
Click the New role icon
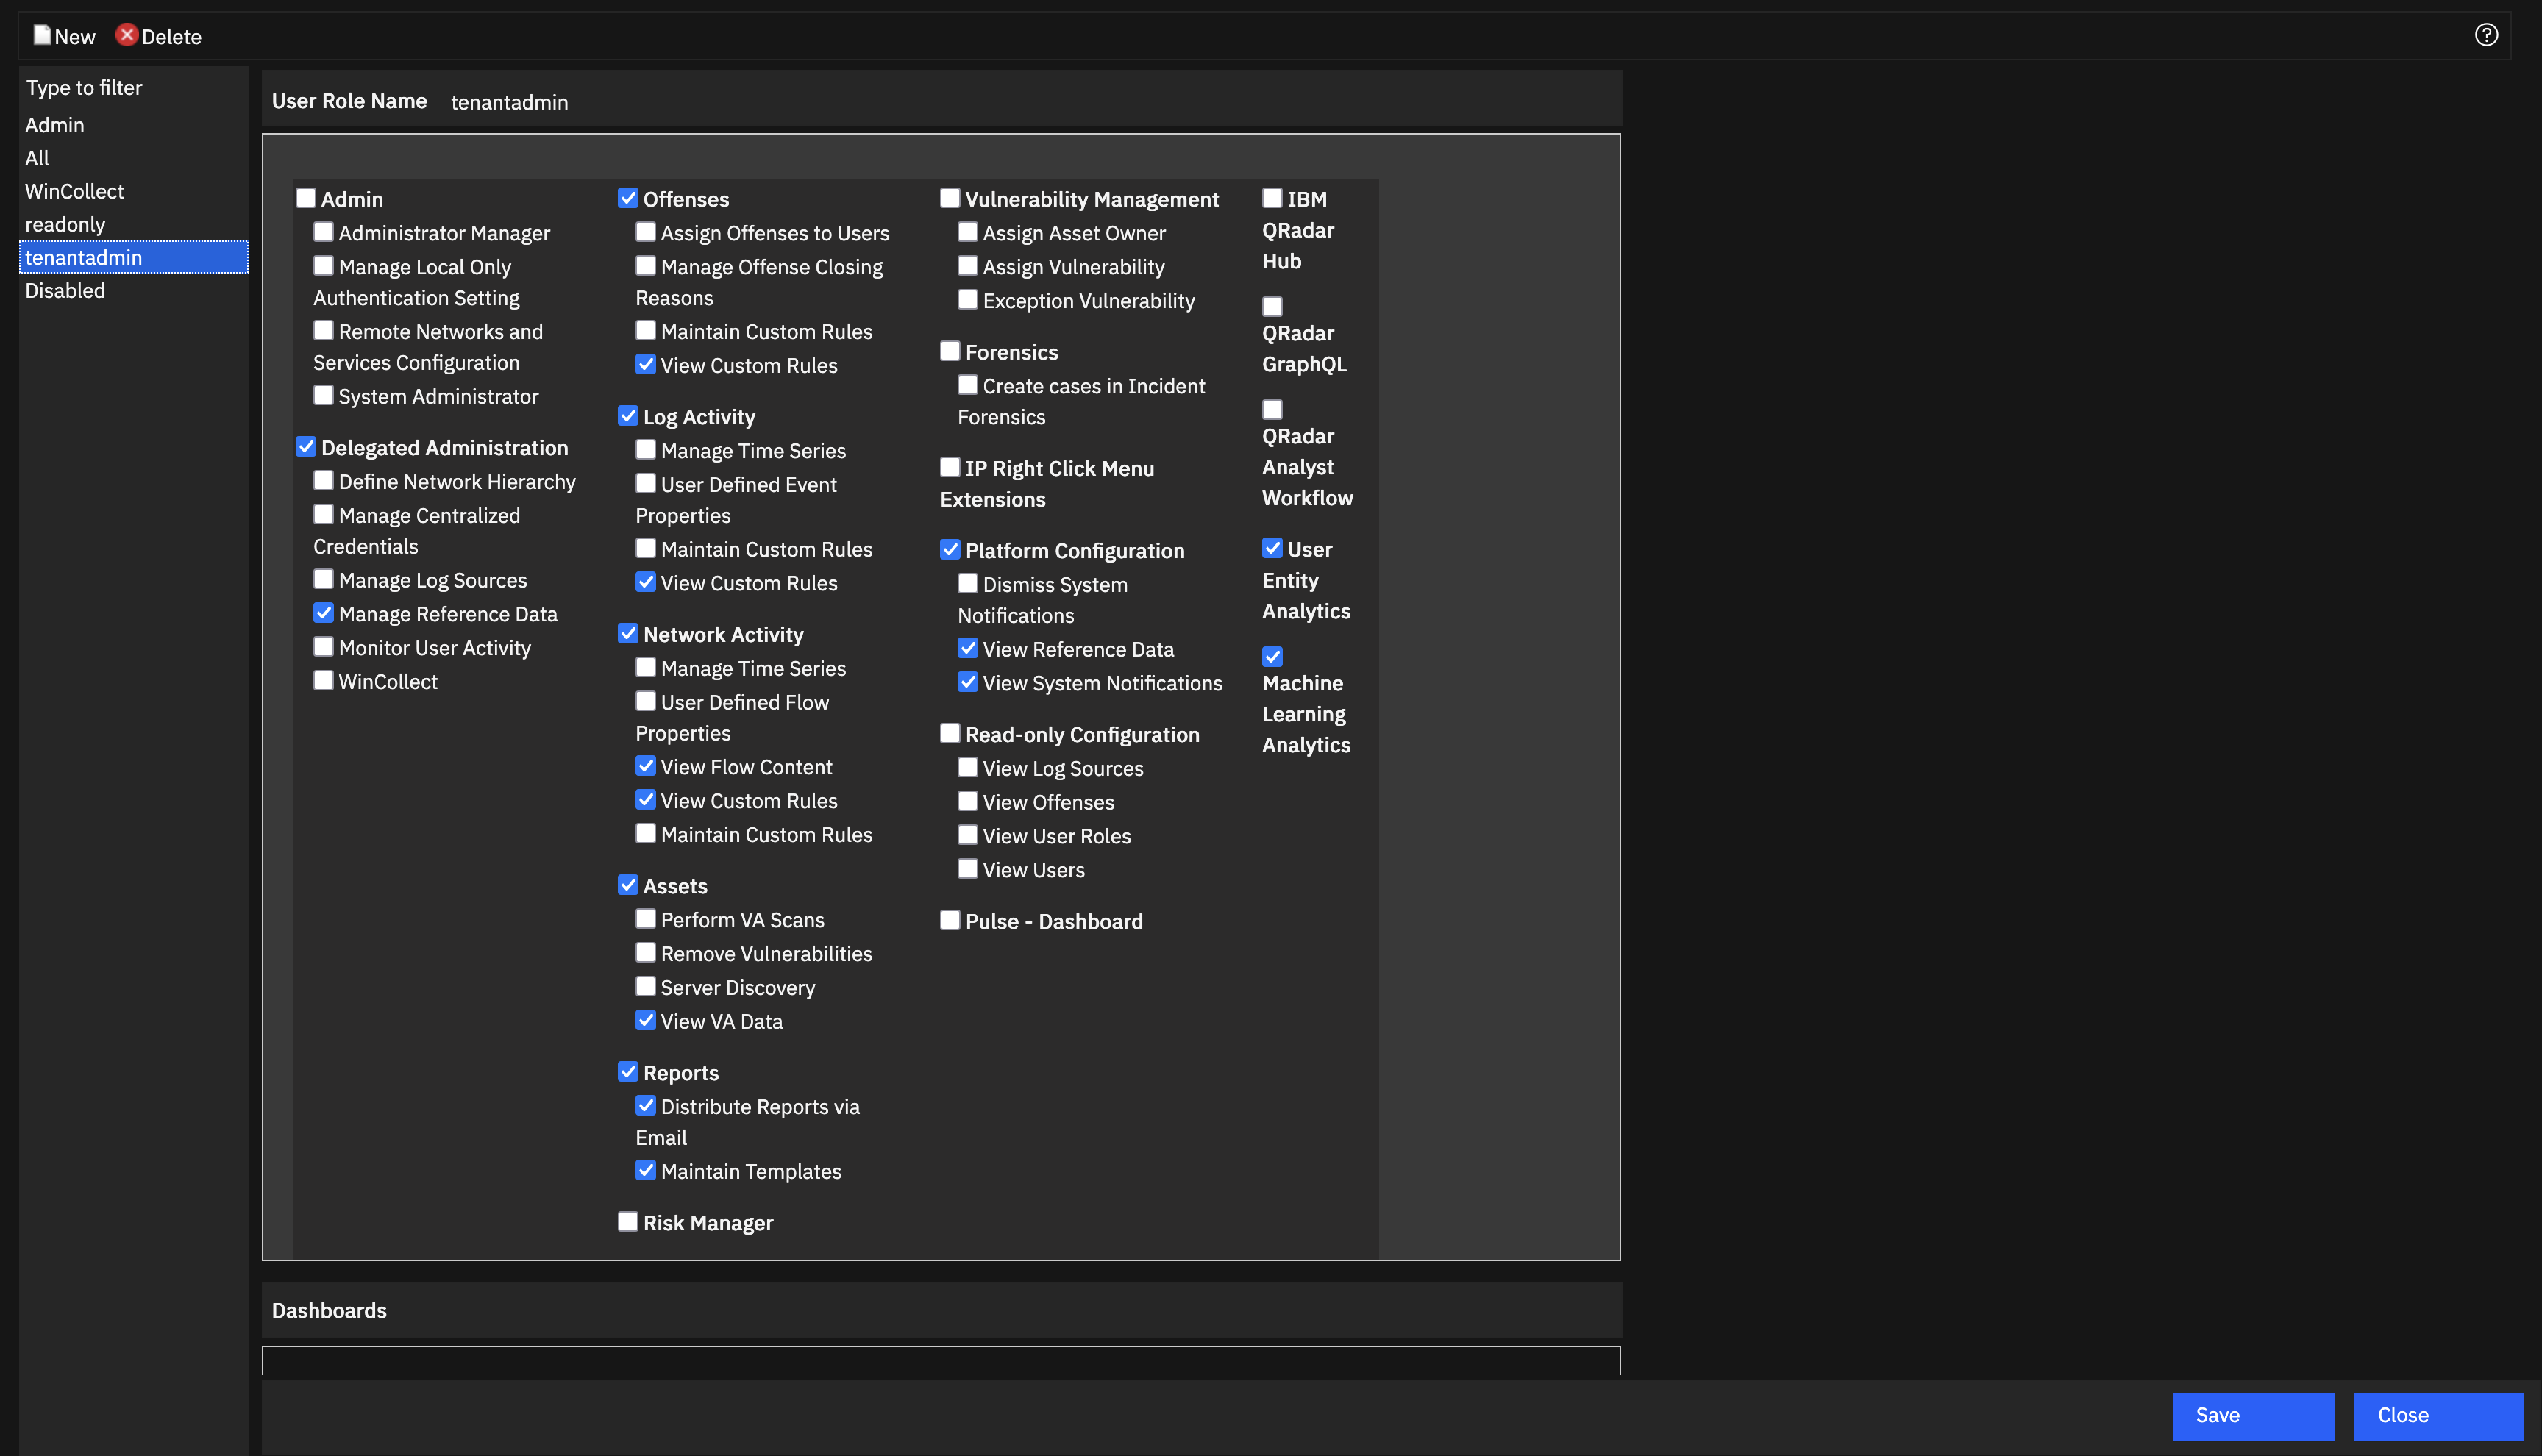(x=42, y=35)
